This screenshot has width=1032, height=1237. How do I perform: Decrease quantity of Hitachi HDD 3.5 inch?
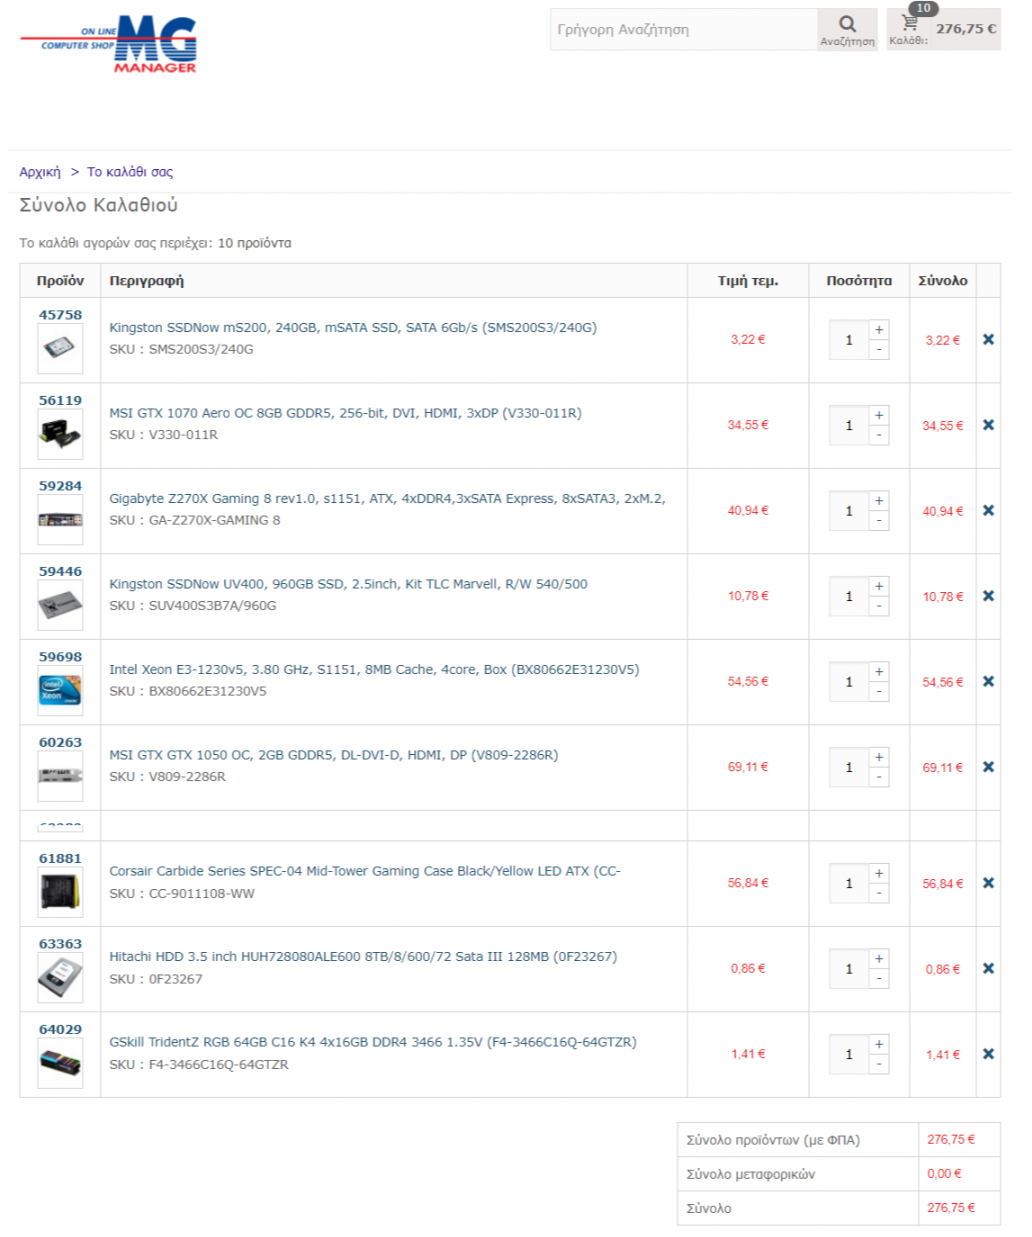pyautogui.click(x=879, y=979)
